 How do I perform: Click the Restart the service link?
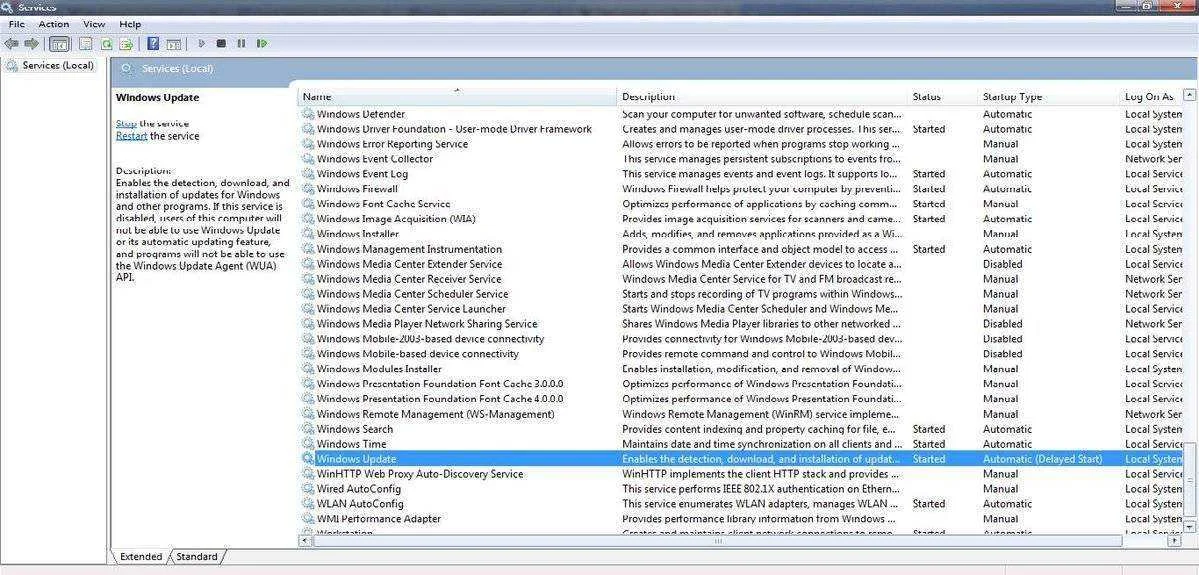pos(132,136)
